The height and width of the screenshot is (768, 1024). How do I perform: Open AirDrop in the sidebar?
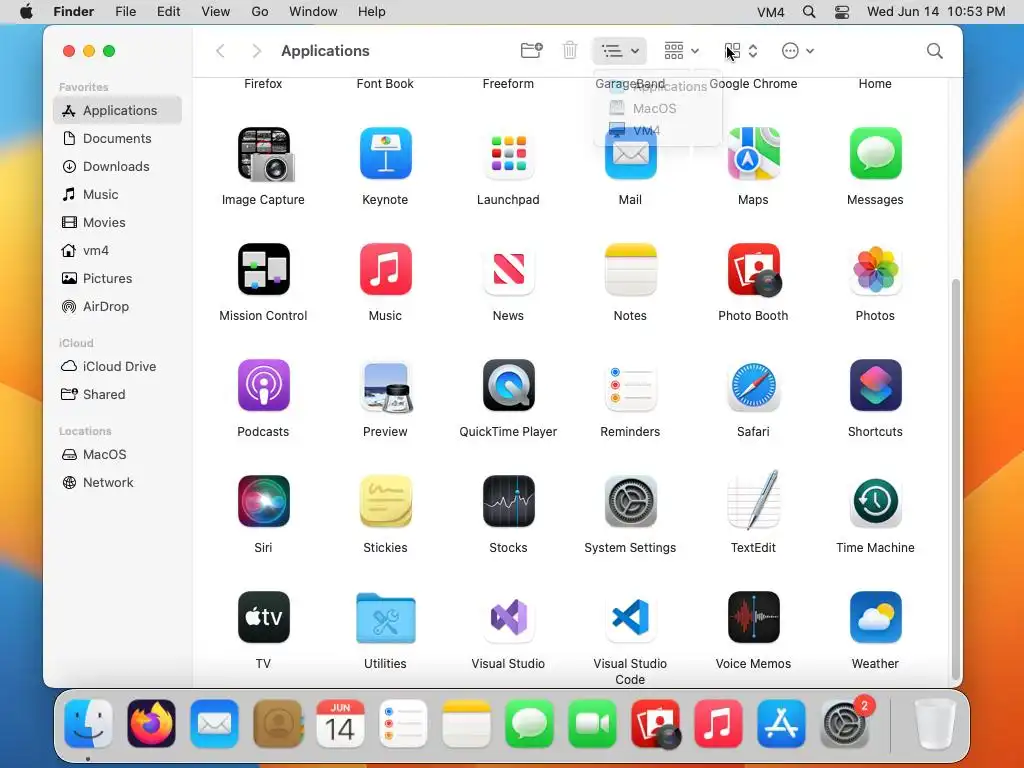click(x=118, y=307)
